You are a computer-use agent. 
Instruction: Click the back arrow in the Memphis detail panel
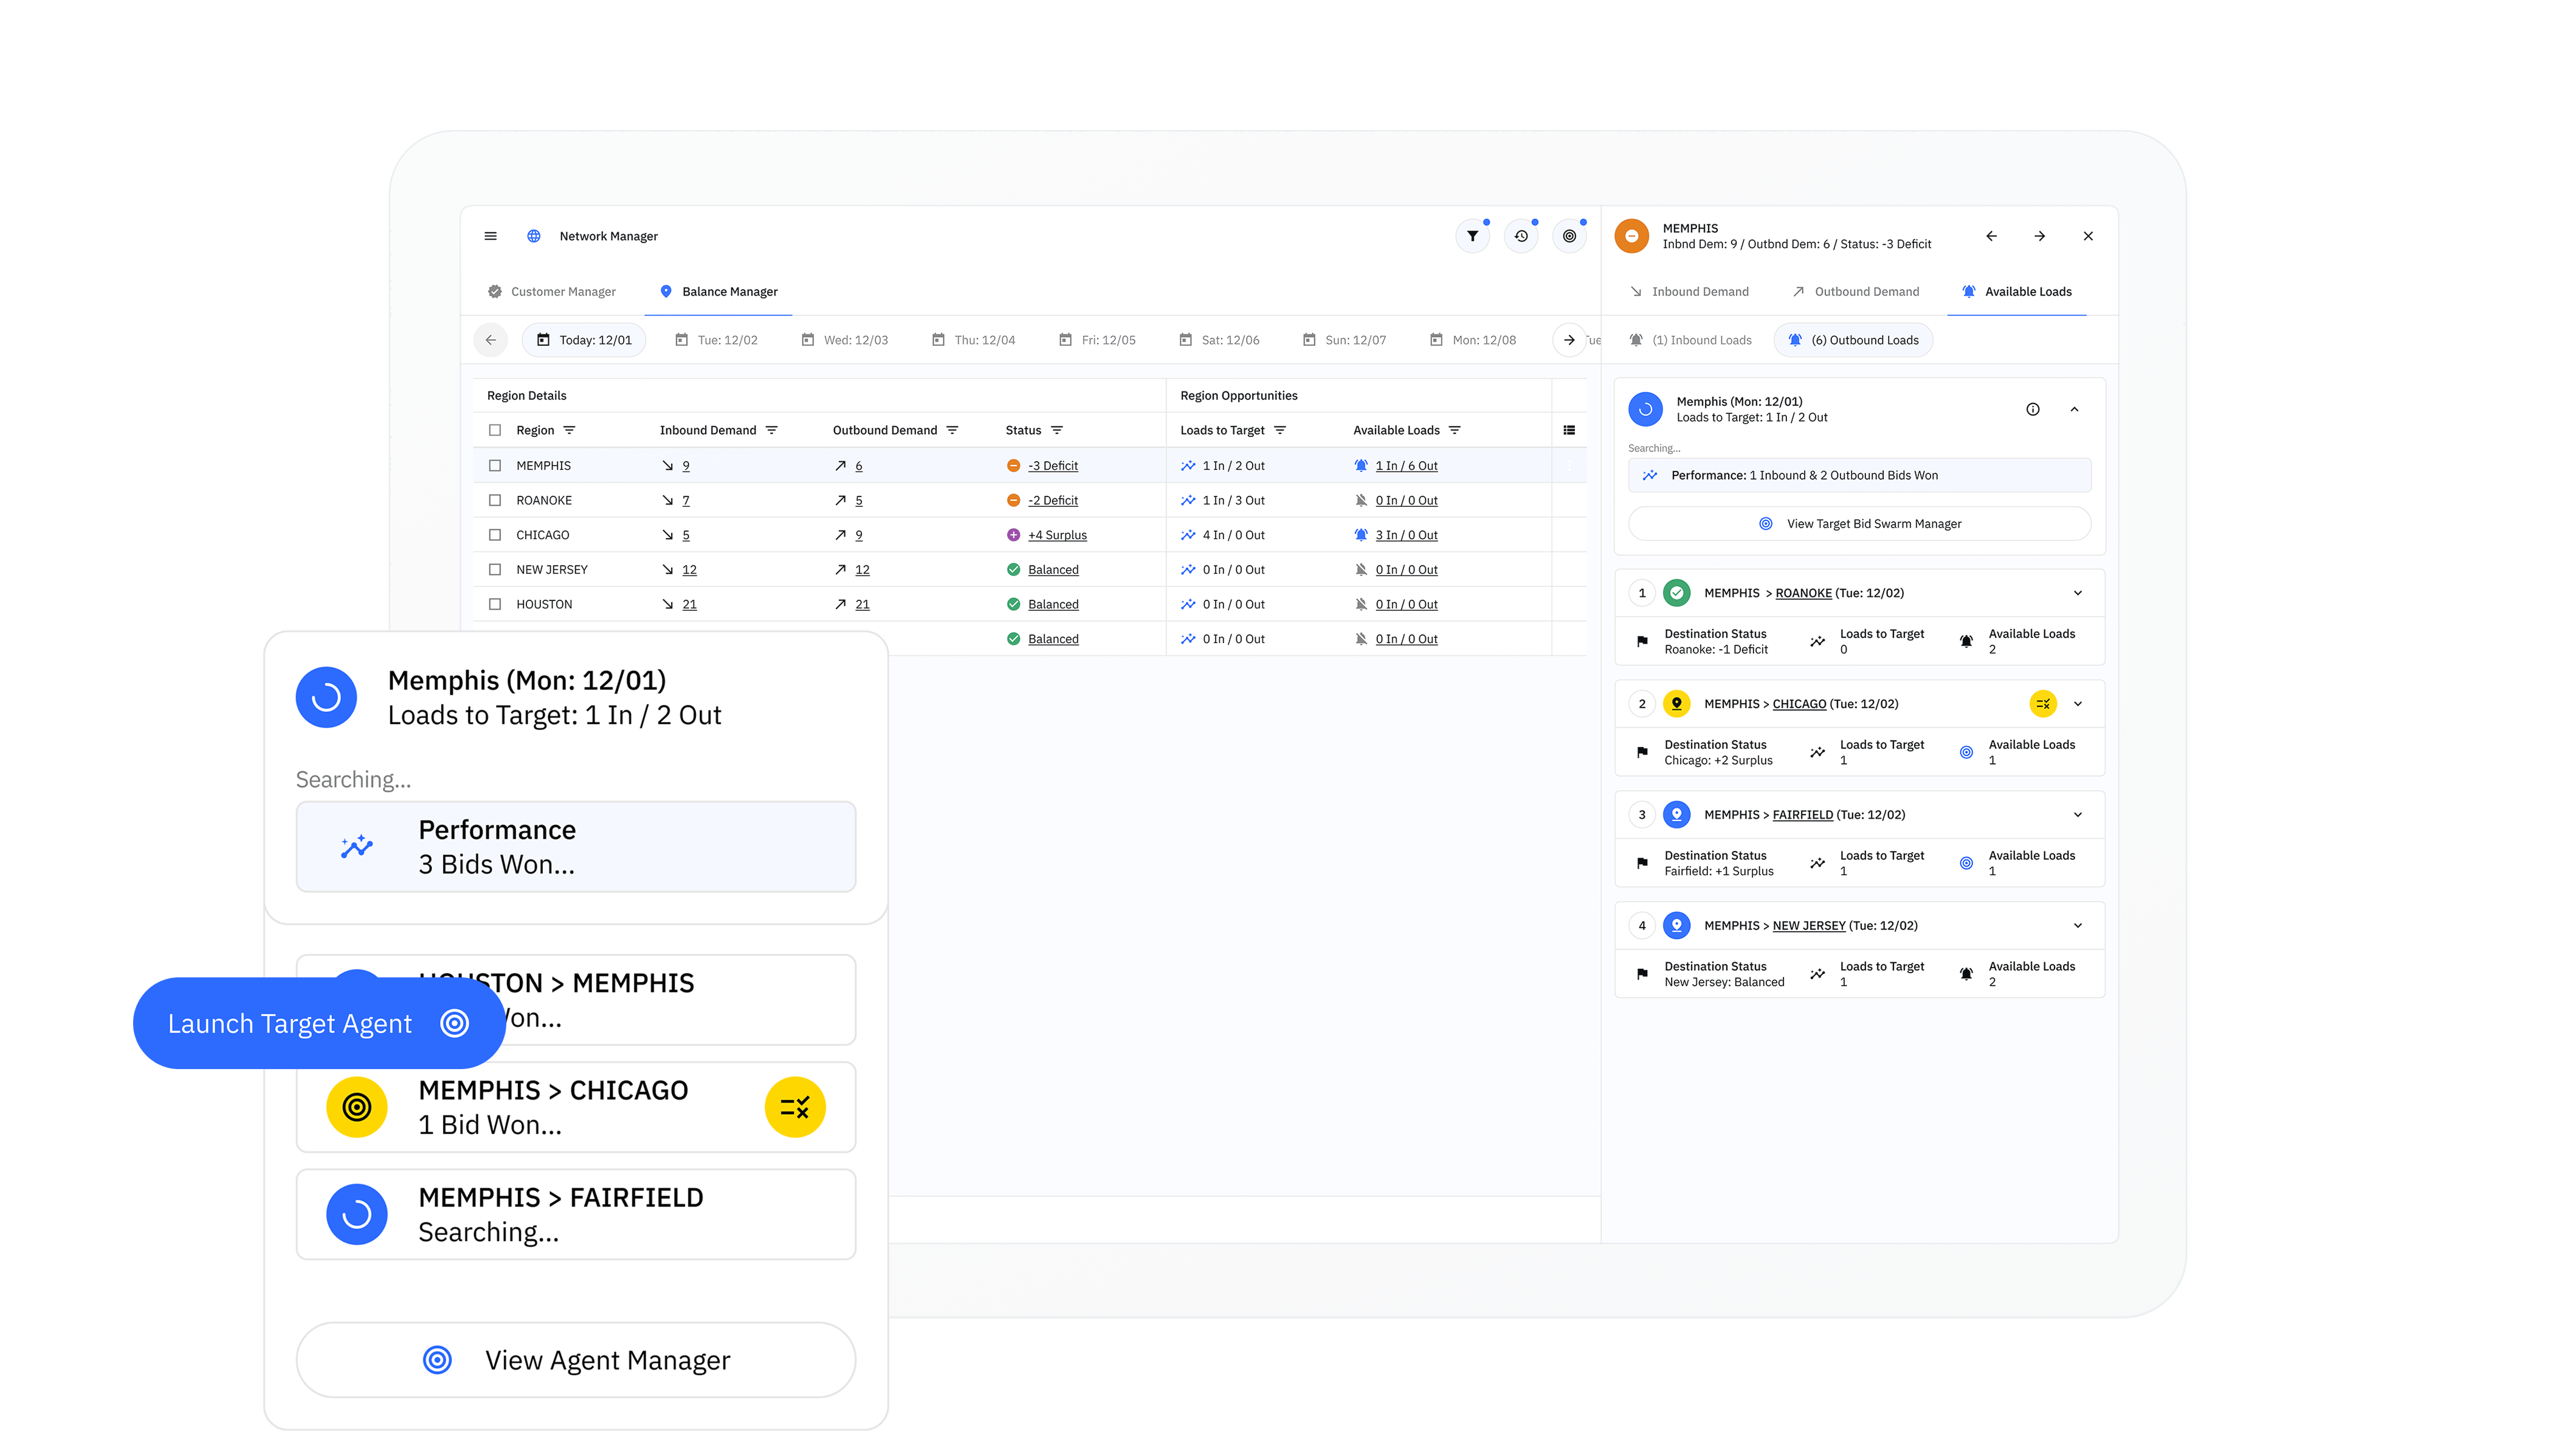pos(1991,236)
